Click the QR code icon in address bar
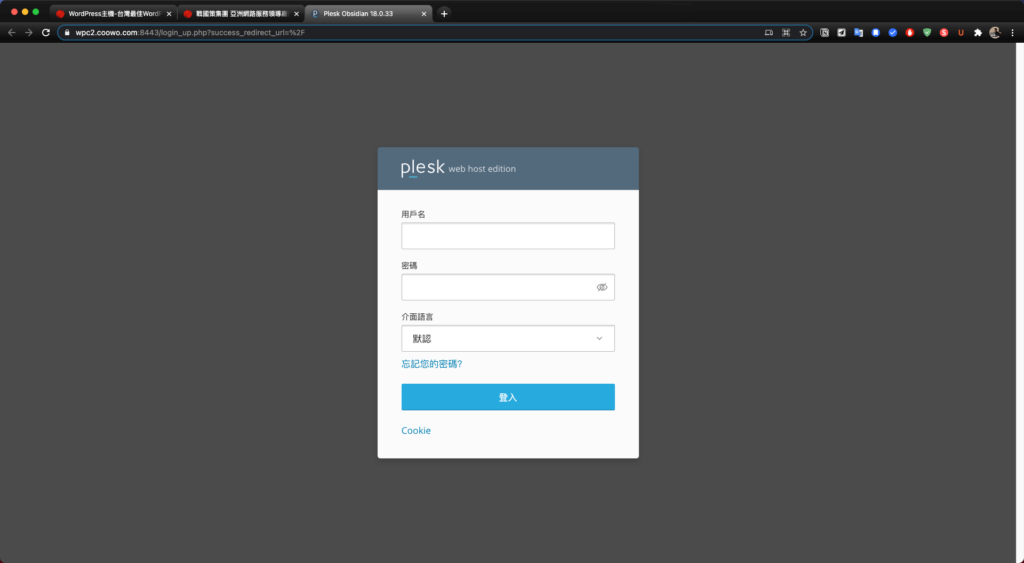This screenshot has width=1024, height=563. coord(786,33)
